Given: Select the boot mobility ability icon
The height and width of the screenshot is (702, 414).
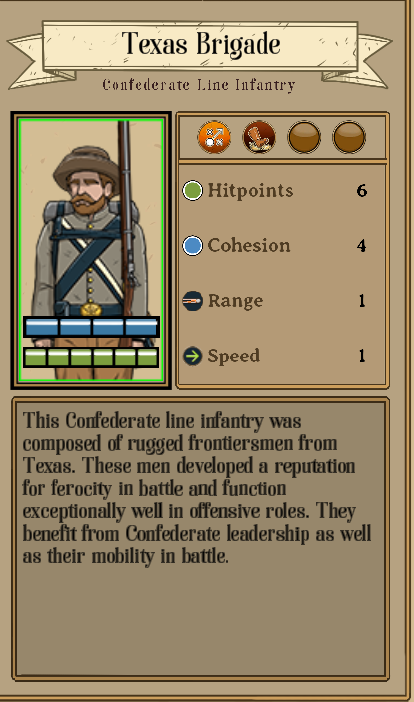Looking at the screenshot, I should (x=259, y=137).
